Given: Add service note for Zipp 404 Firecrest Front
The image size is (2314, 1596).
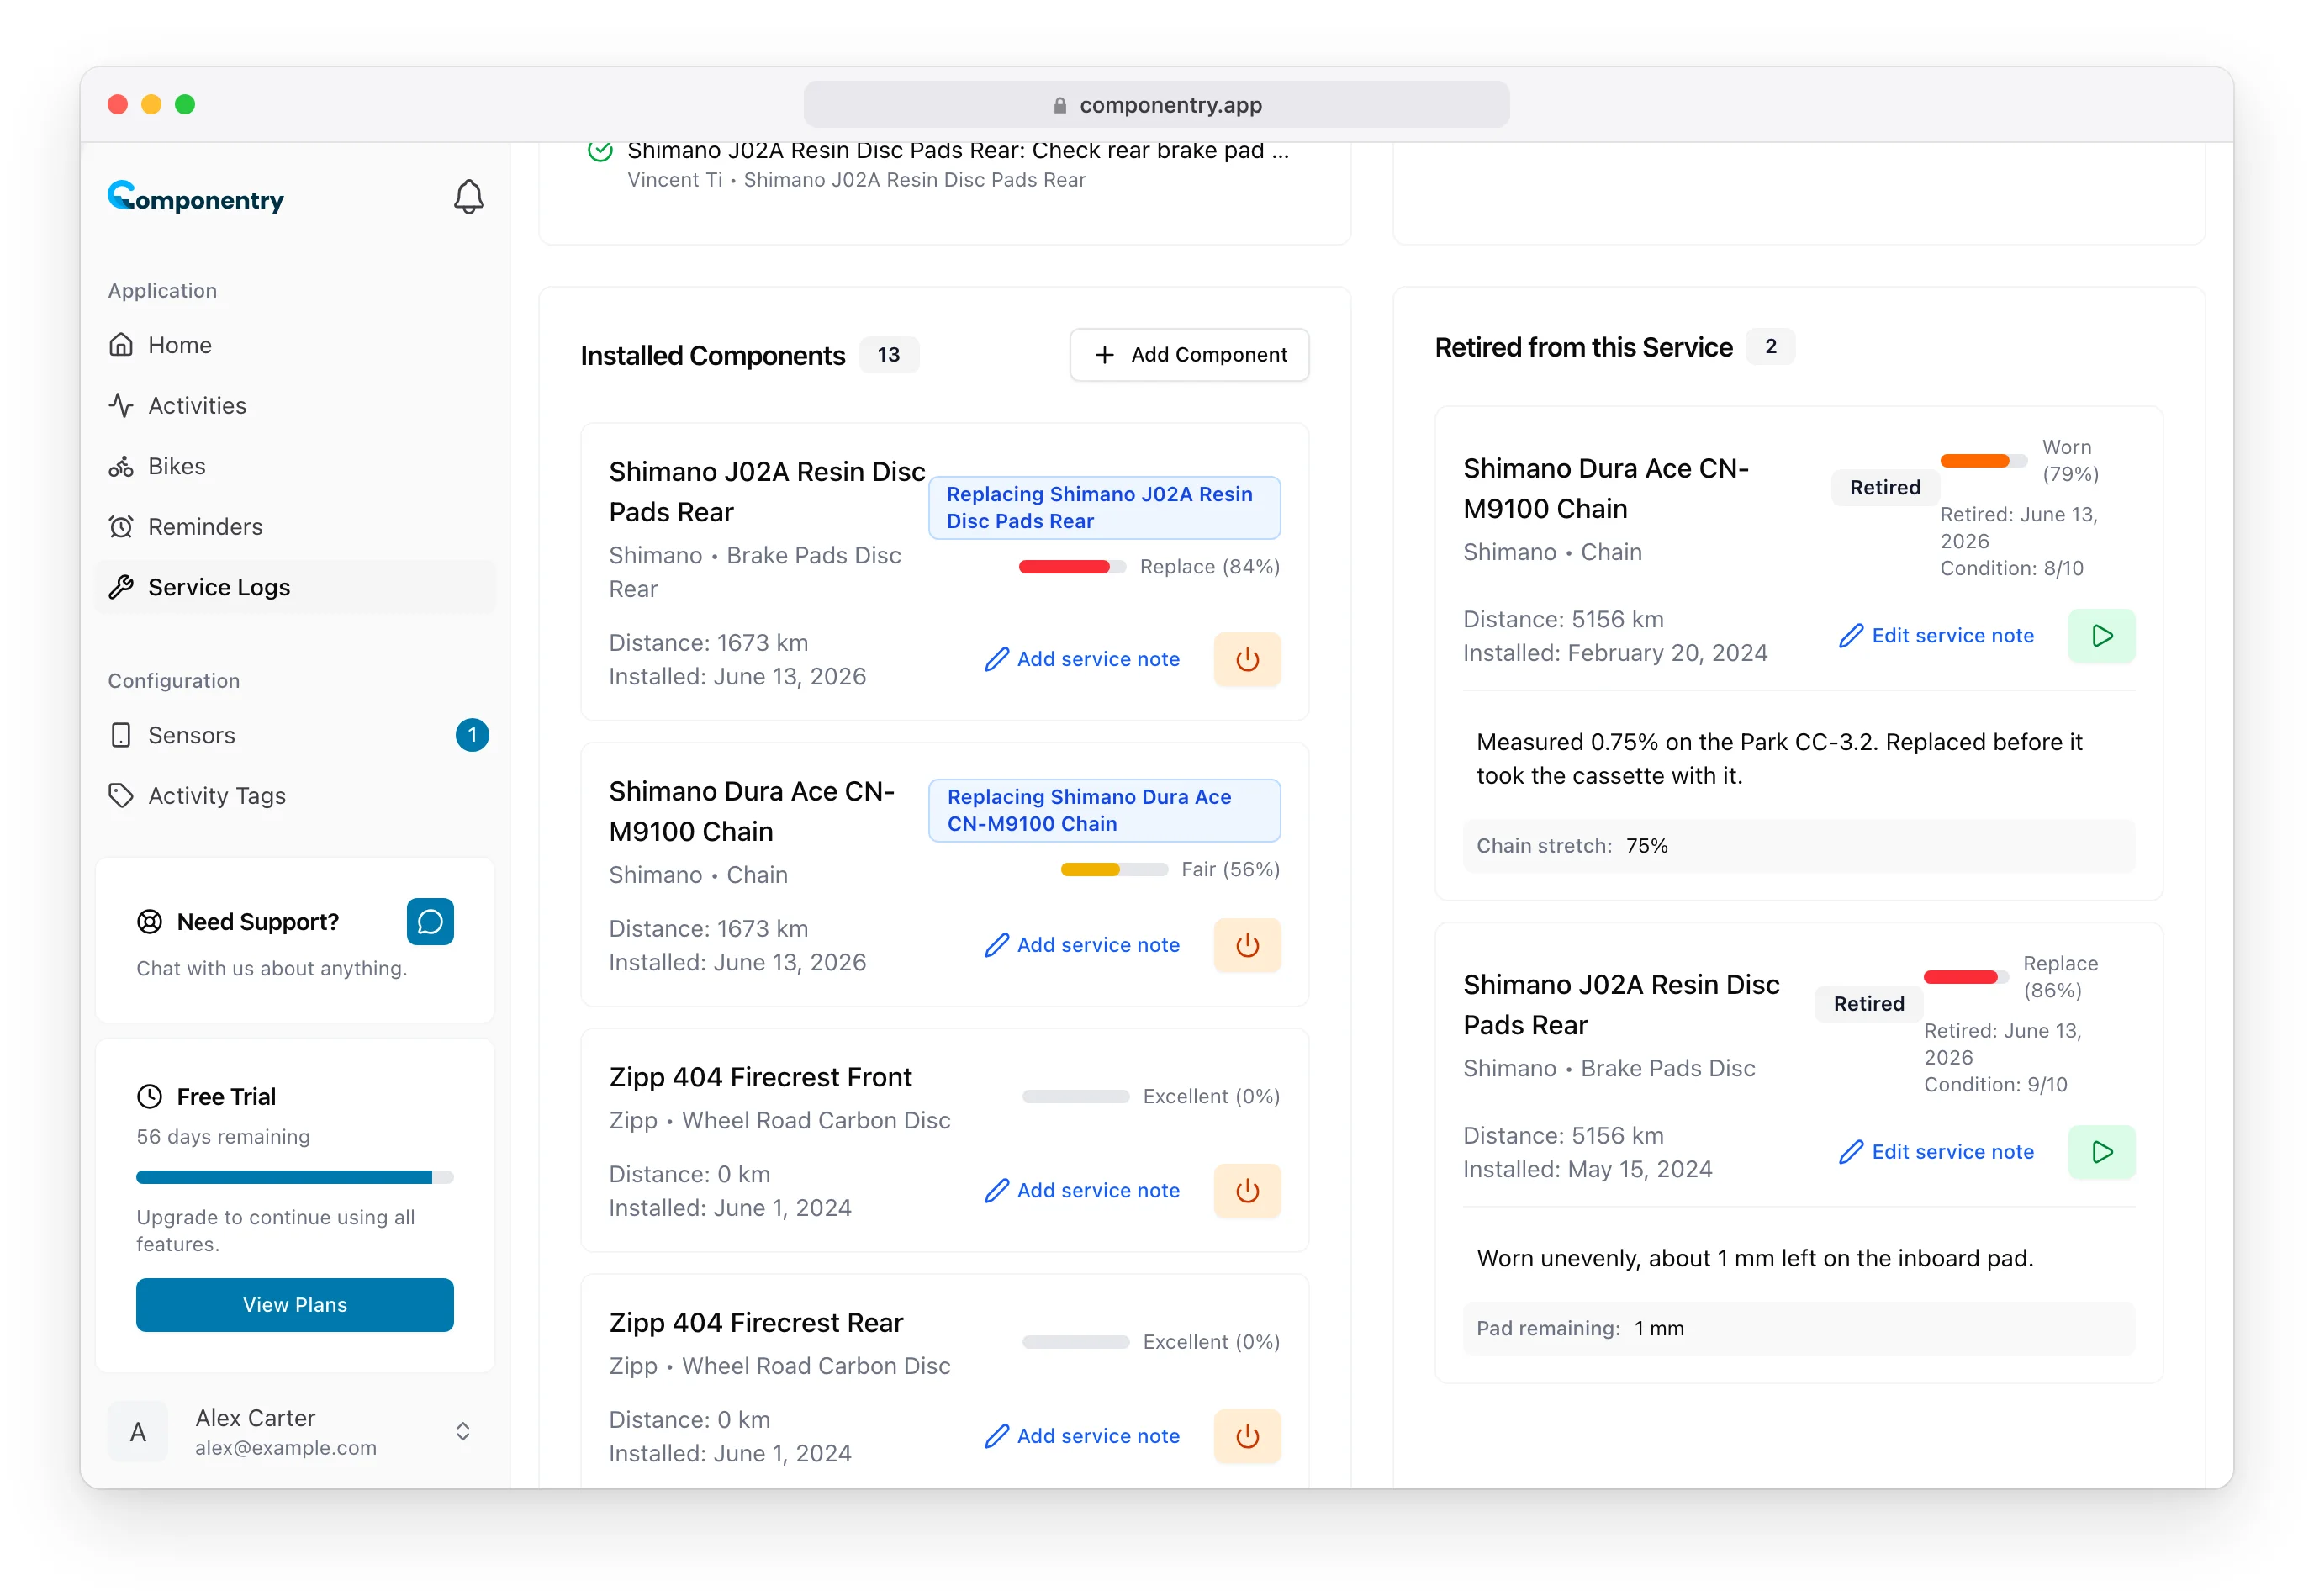Looking at the screenshot, I should [1082, 1190].
